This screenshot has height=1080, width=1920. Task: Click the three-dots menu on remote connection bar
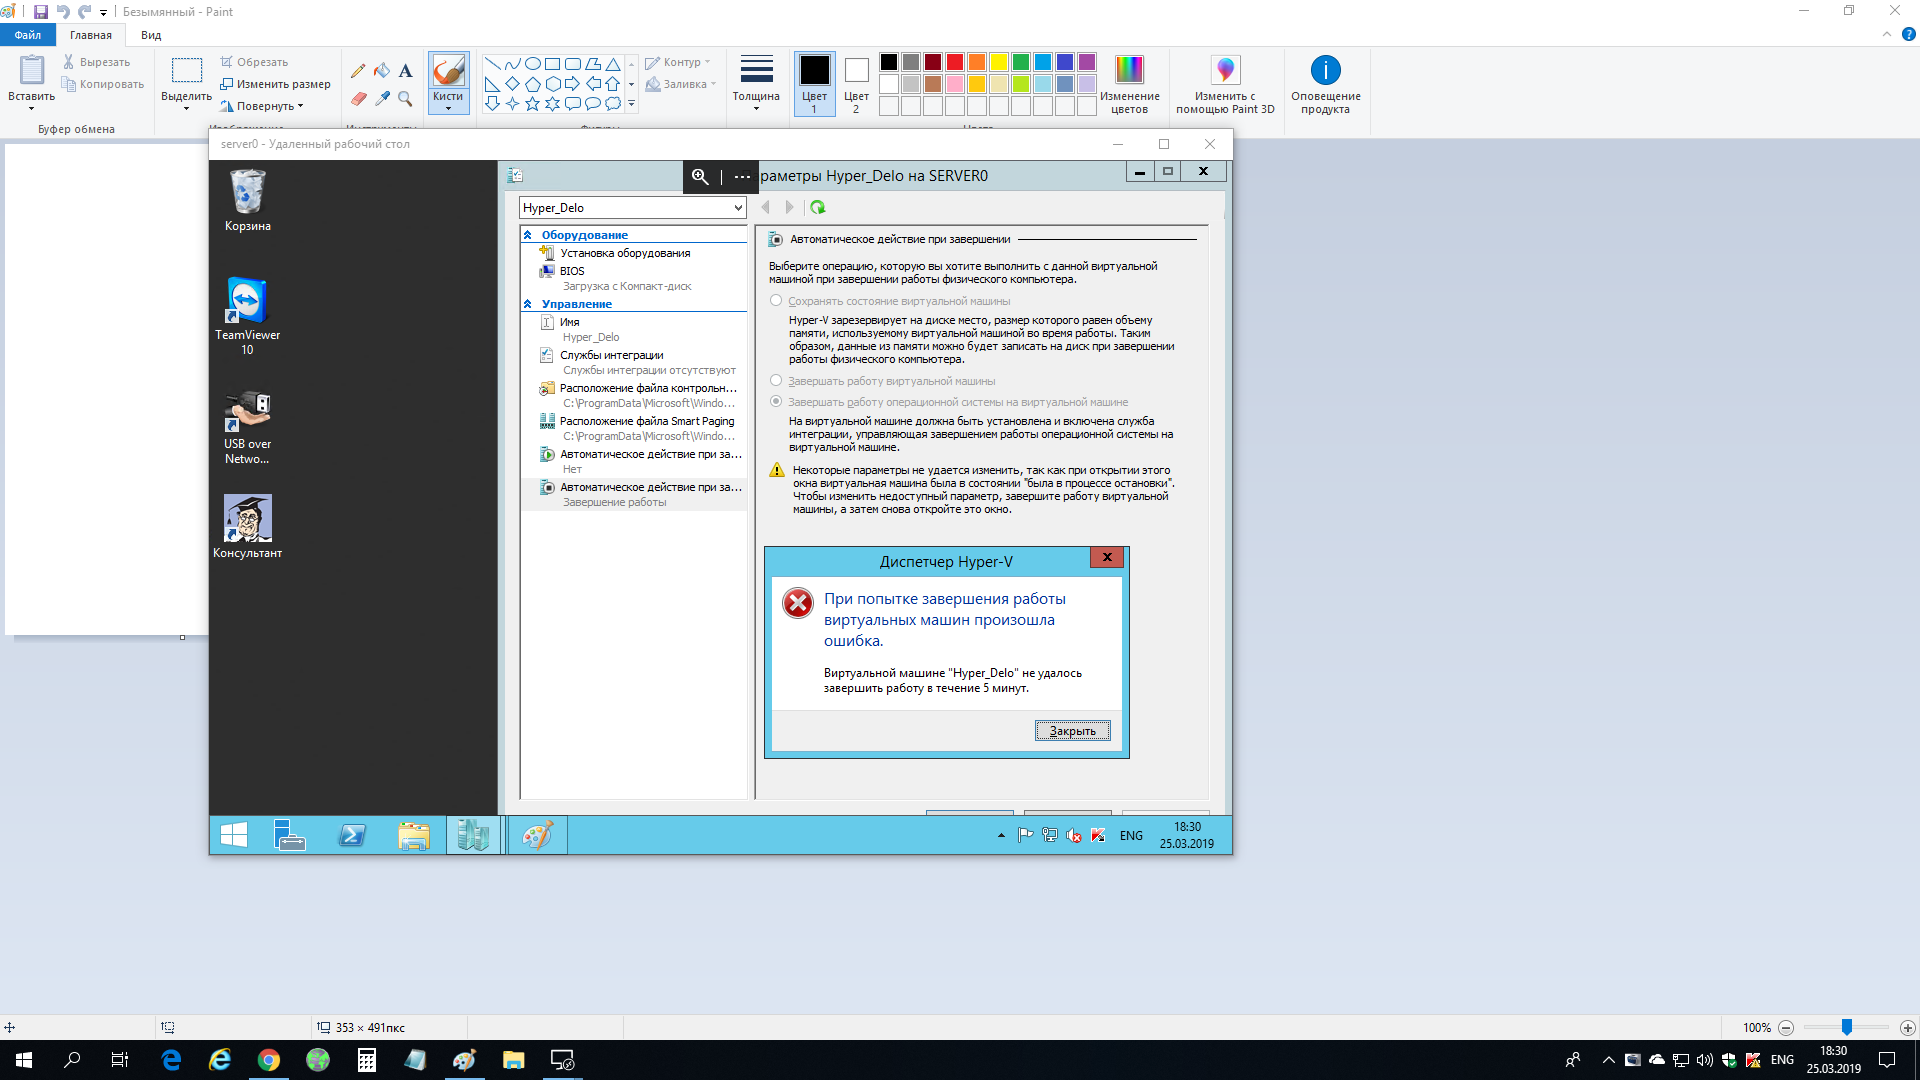click(742, 177)
